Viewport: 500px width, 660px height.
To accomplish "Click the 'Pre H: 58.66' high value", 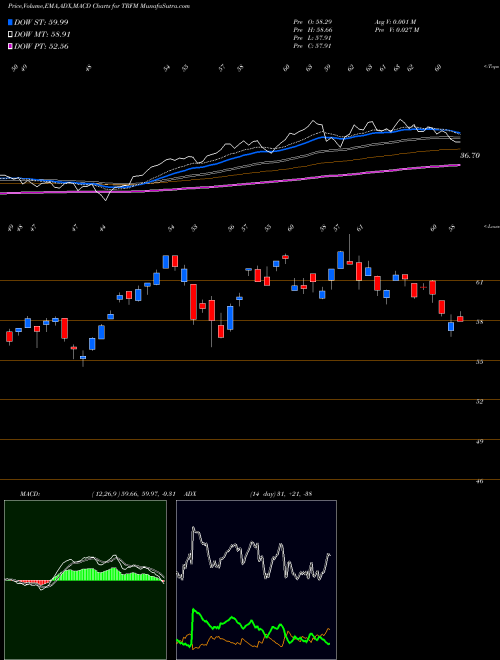I will pos(313,30).
